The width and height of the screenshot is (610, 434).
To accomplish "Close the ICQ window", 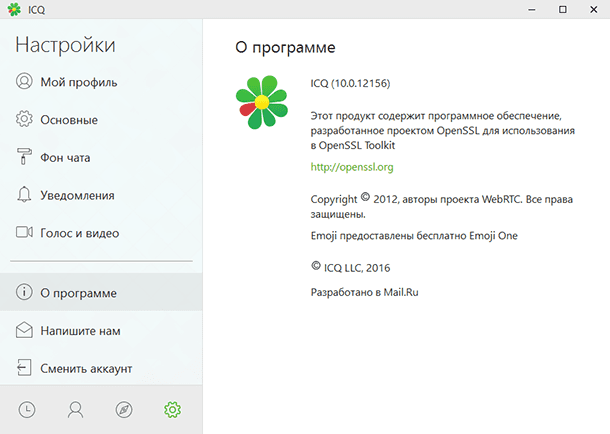I will point(594,9).
